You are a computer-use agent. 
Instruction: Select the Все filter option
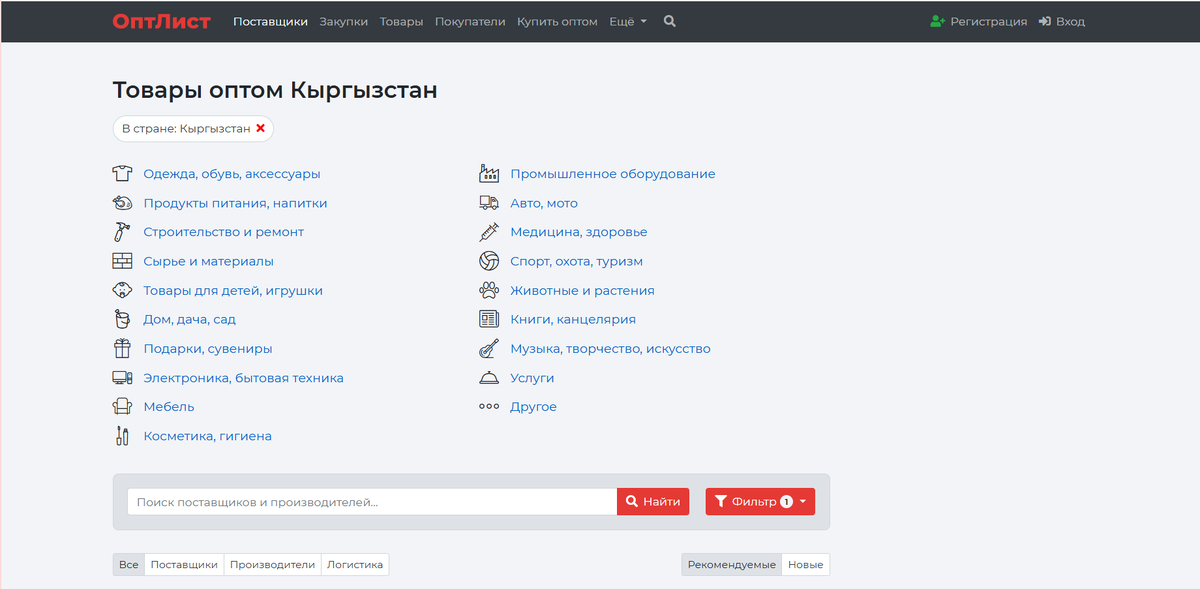click(x=129, y=565)
